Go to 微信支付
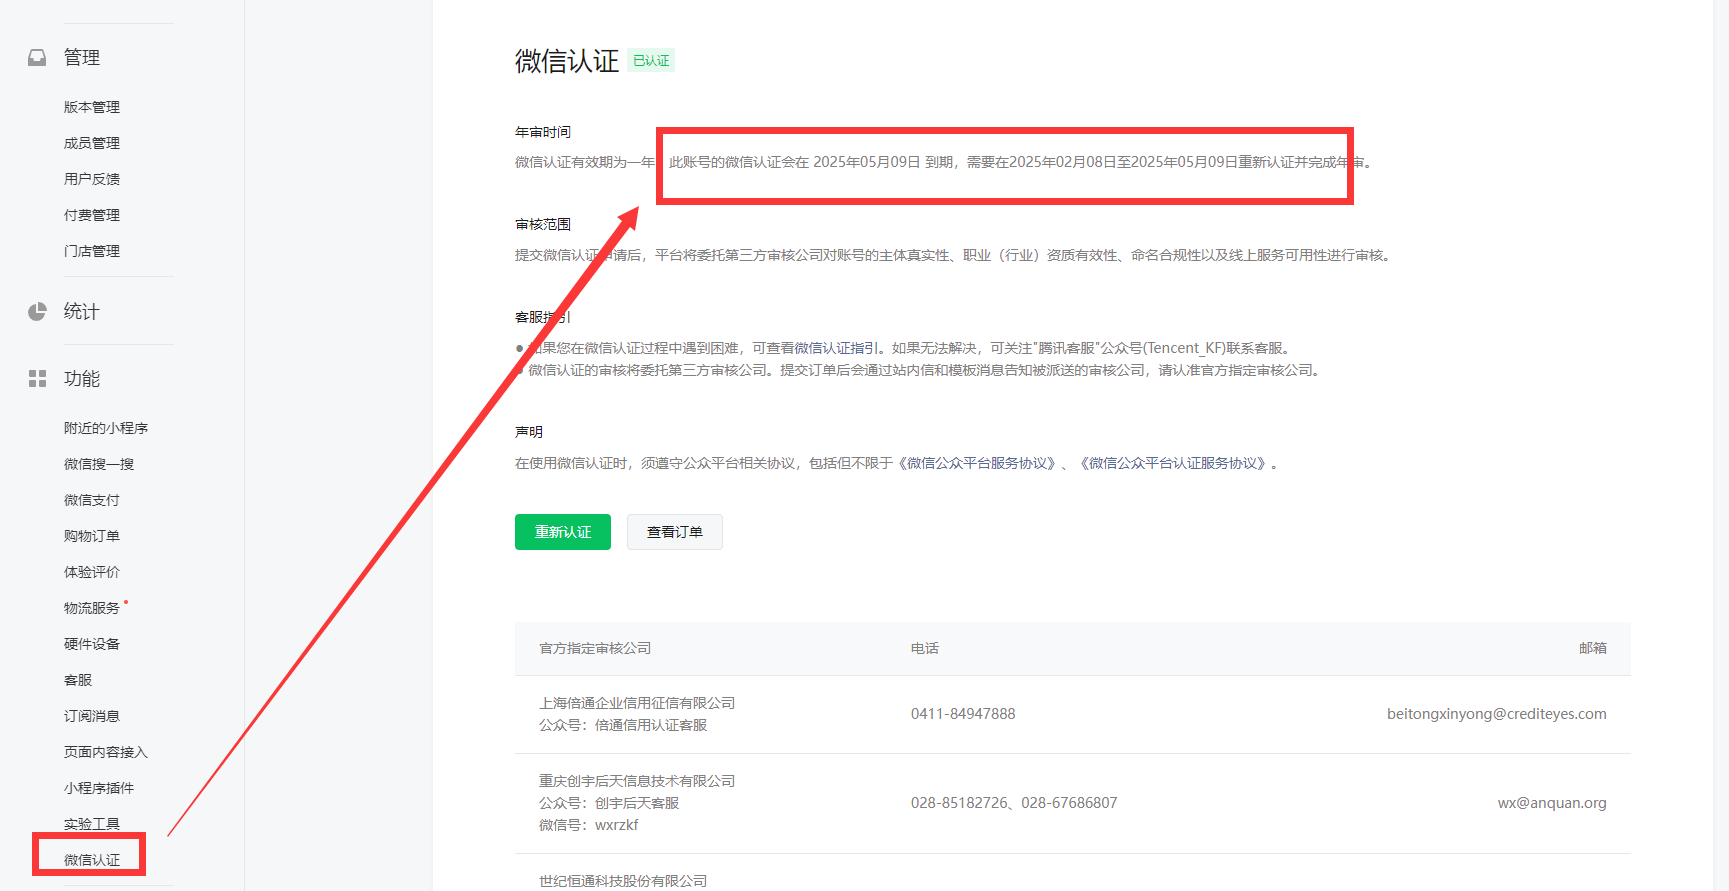This screenshot has width=1729, height=891. point(92,500)
